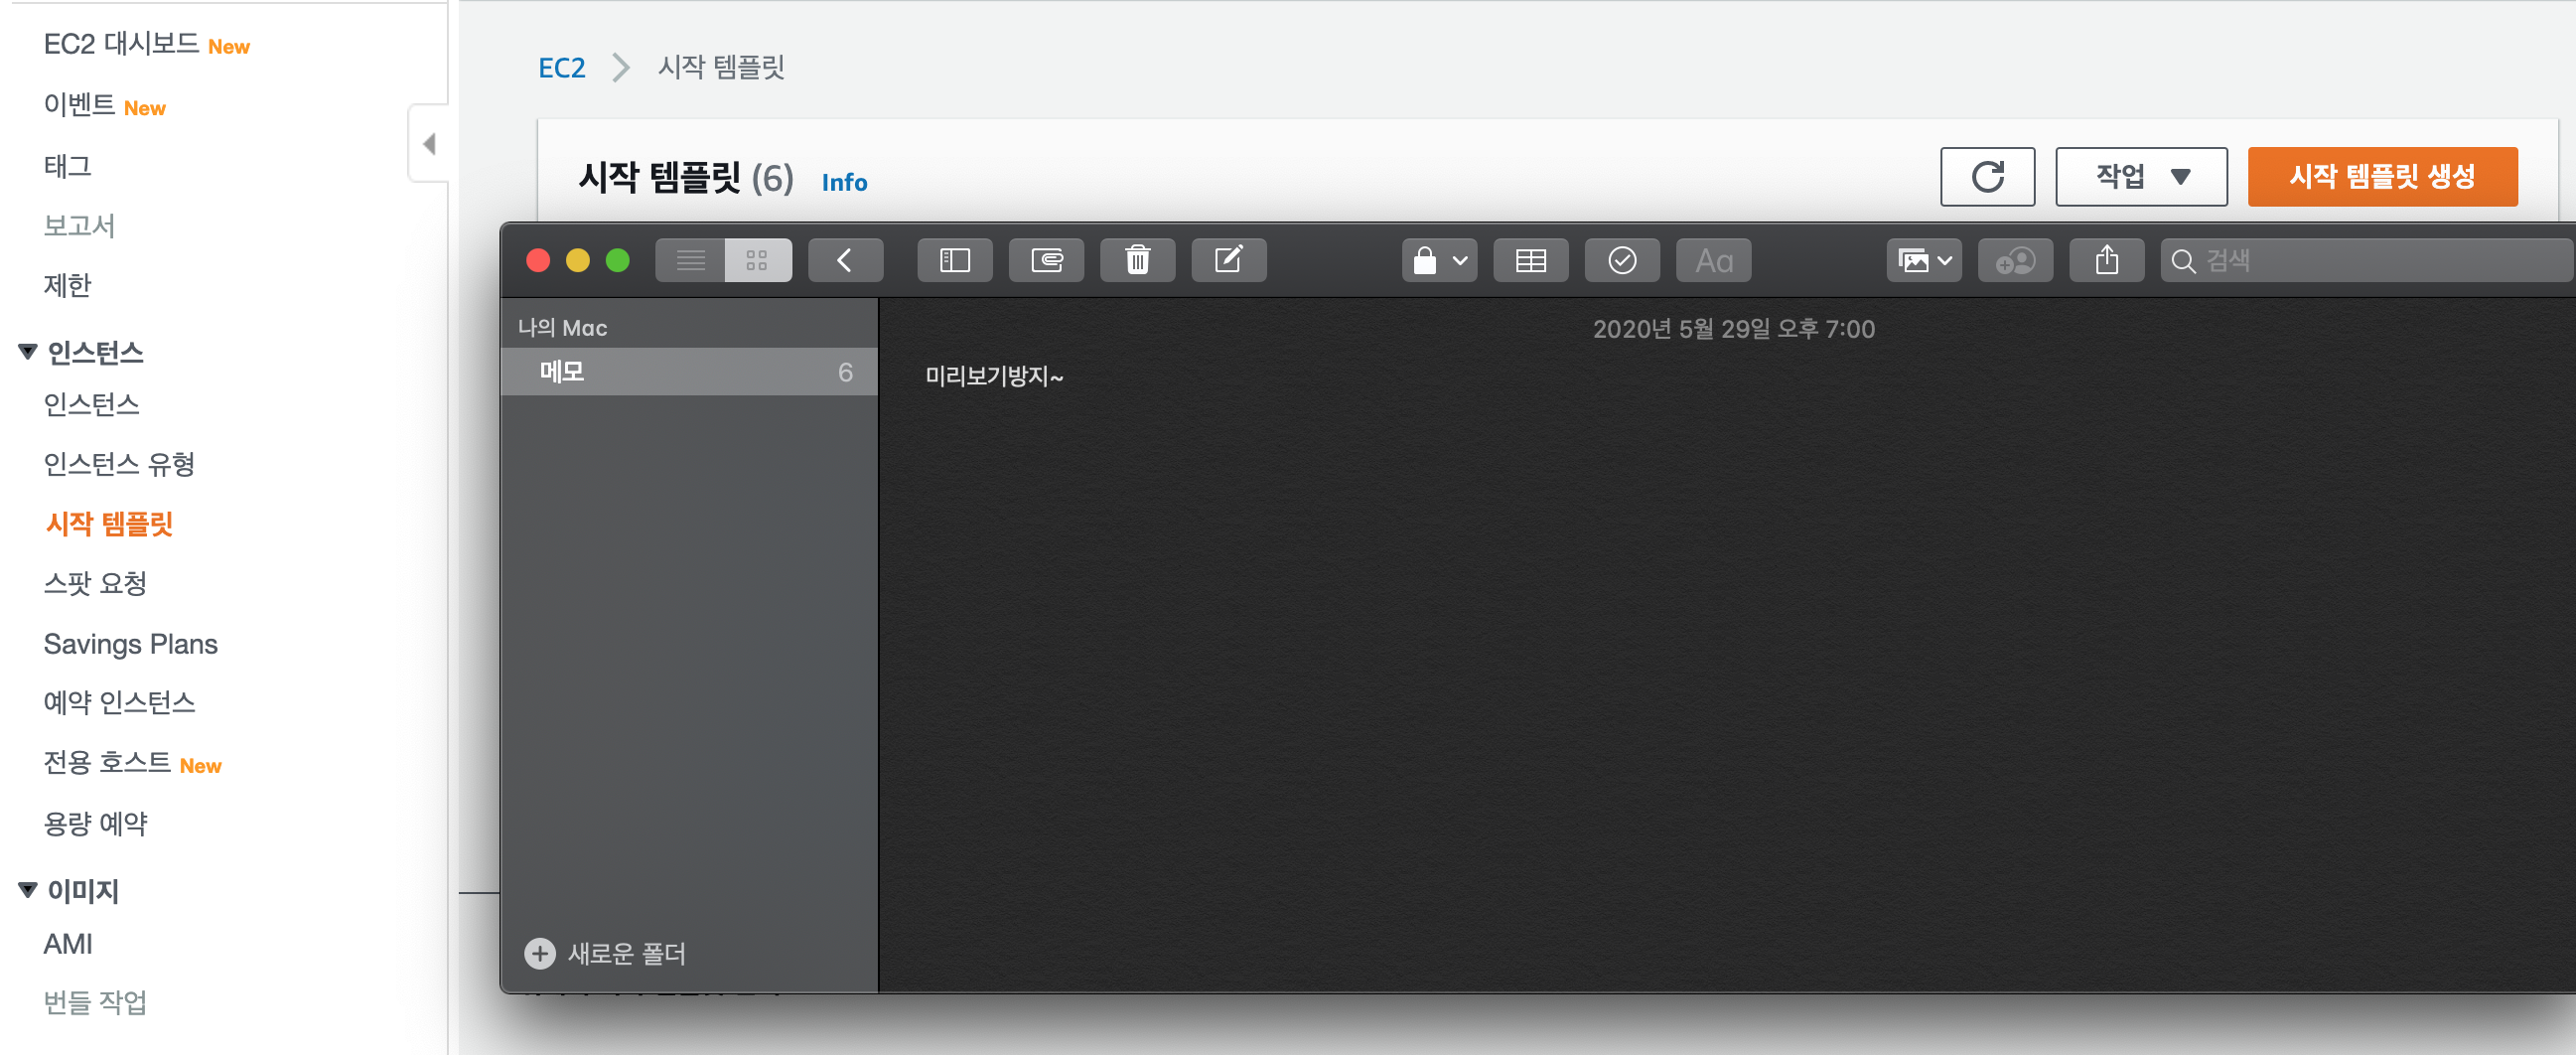Insert a table in the note

point(1531,261)
